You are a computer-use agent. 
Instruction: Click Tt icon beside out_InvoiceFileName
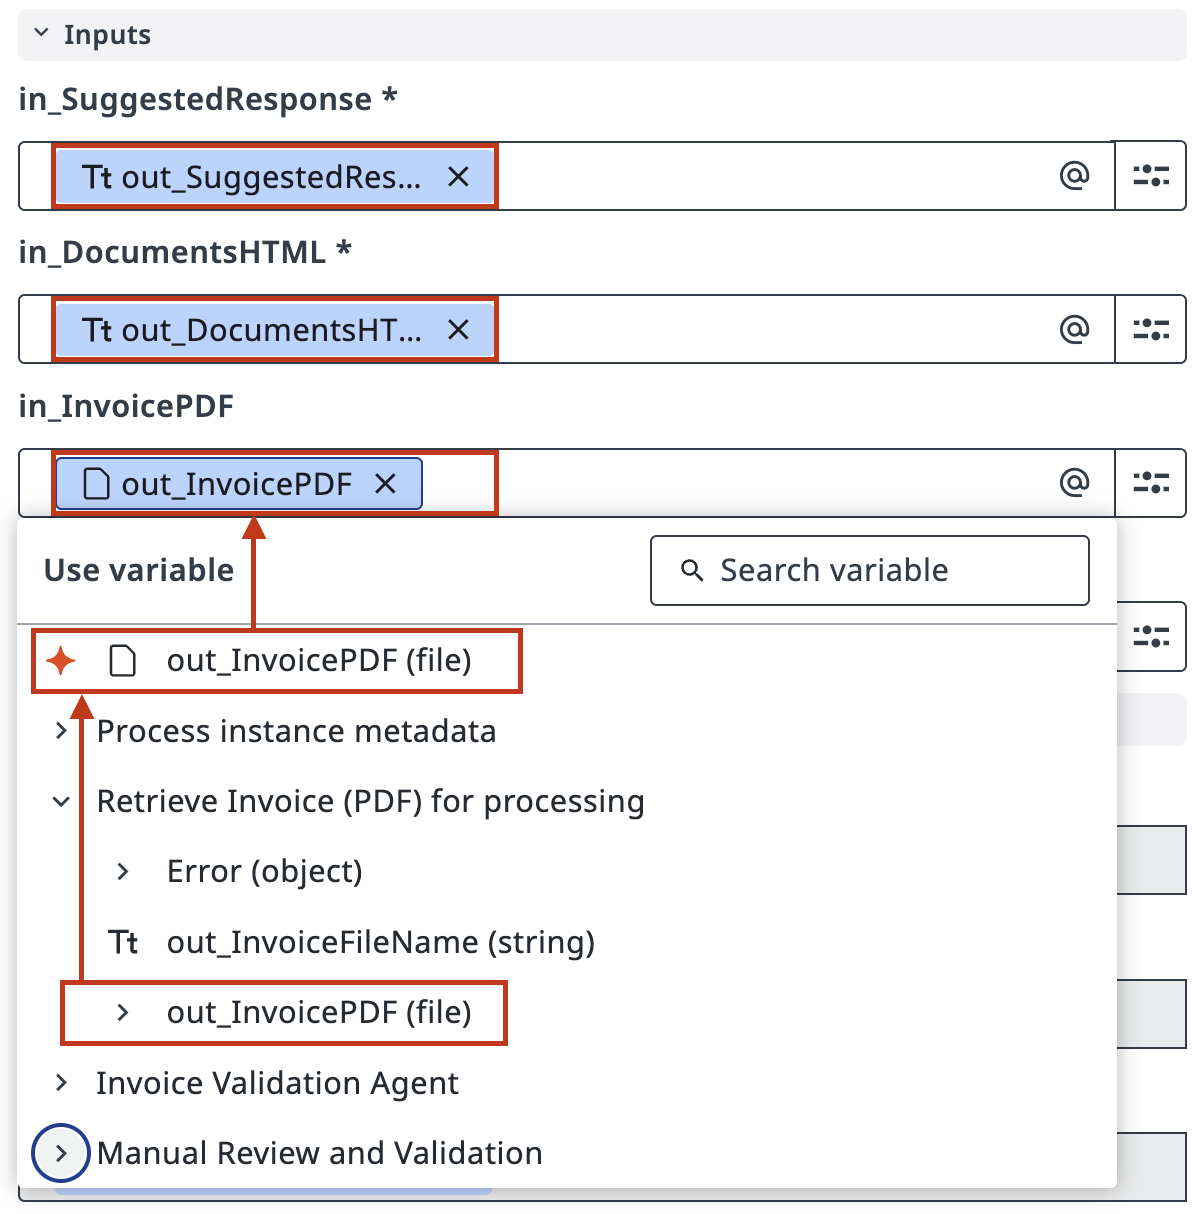tap(123, 942)
